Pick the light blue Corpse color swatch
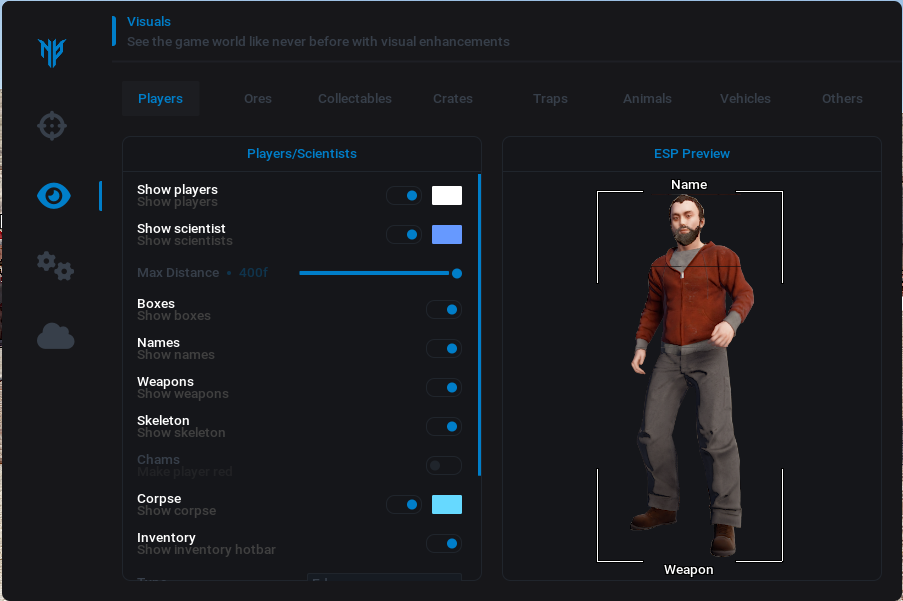The width and height of the screenshot is (903, 601). (447, 505)
